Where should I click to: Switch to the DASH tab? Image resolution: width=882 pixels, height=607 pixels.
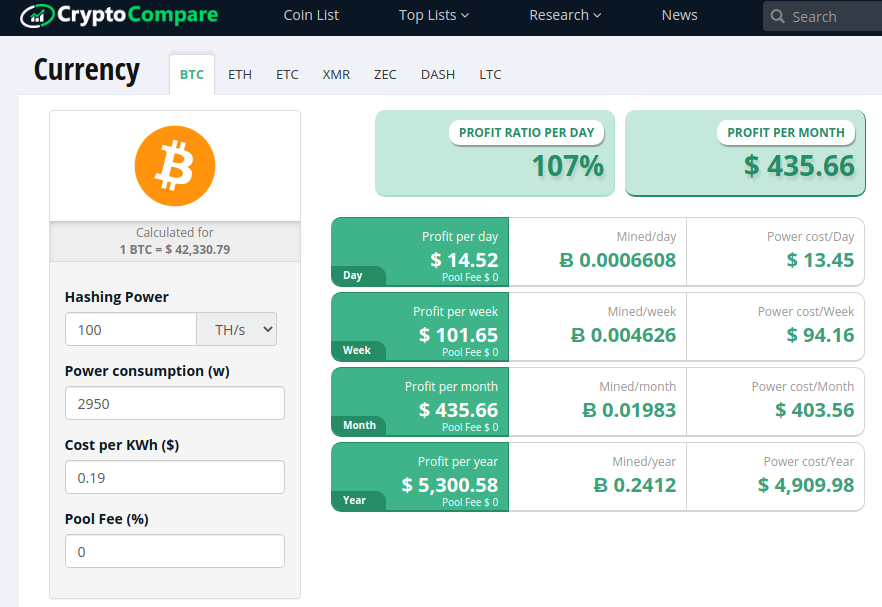[438, 74]
